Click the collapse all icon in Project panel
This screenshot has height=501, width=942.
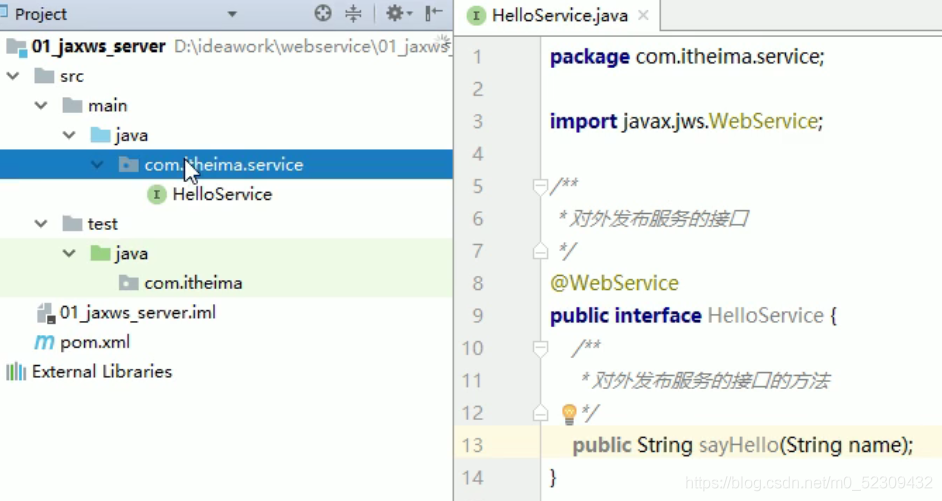(353, 14)
